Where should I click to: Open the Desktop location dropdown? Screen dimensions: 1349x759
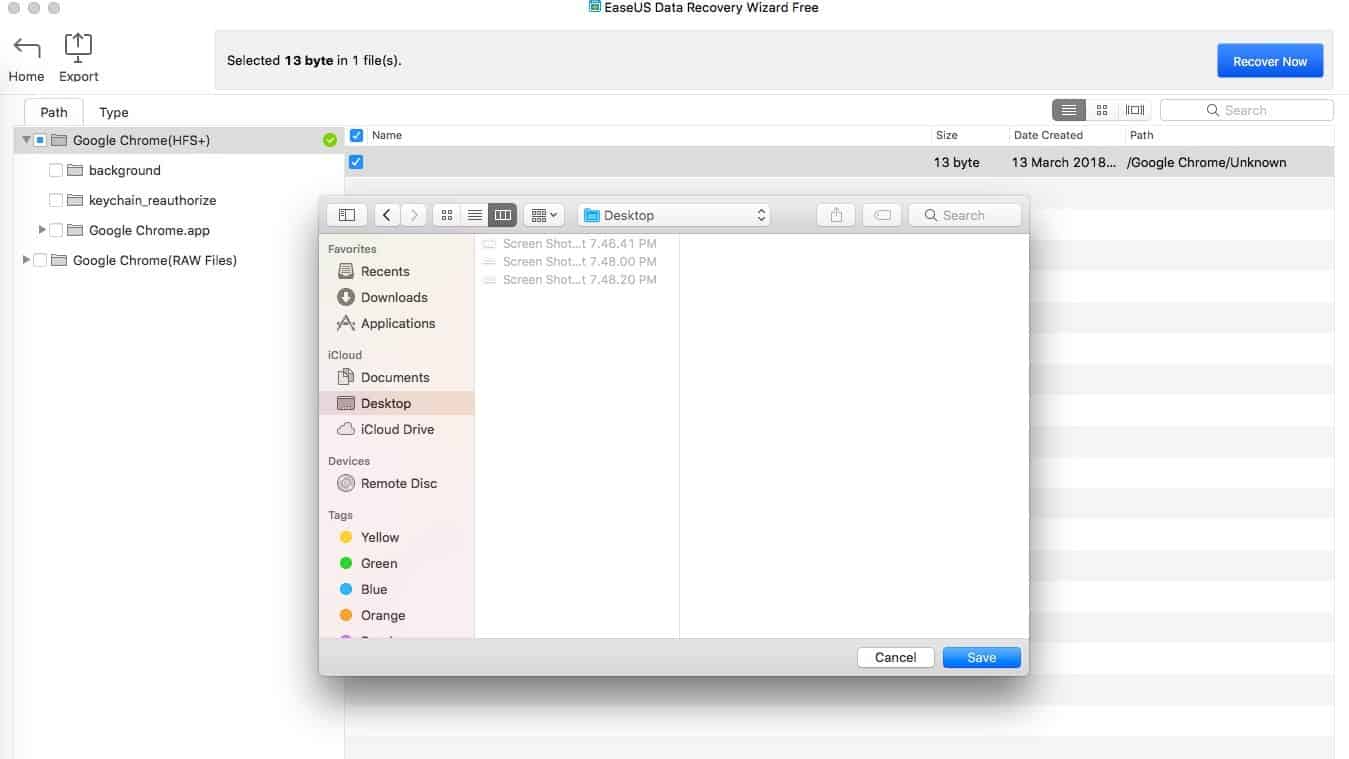coord(674,215)
